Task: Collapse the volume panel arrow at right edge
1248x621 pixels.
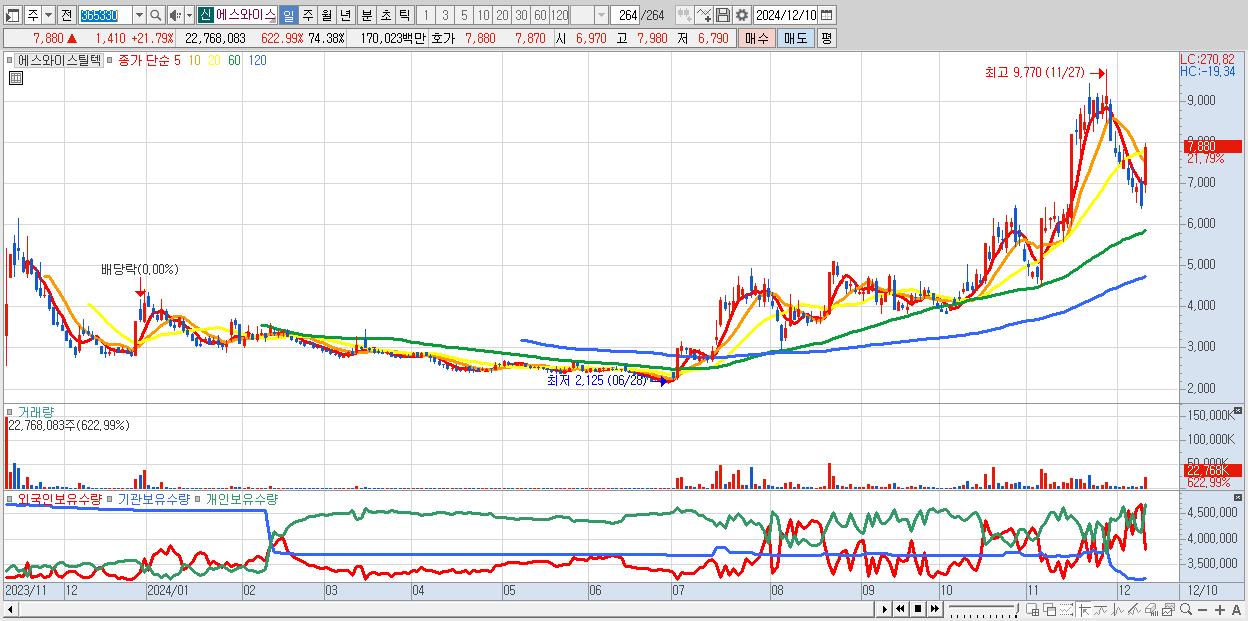Action: pyautogui.click(x=1240, y=411)
